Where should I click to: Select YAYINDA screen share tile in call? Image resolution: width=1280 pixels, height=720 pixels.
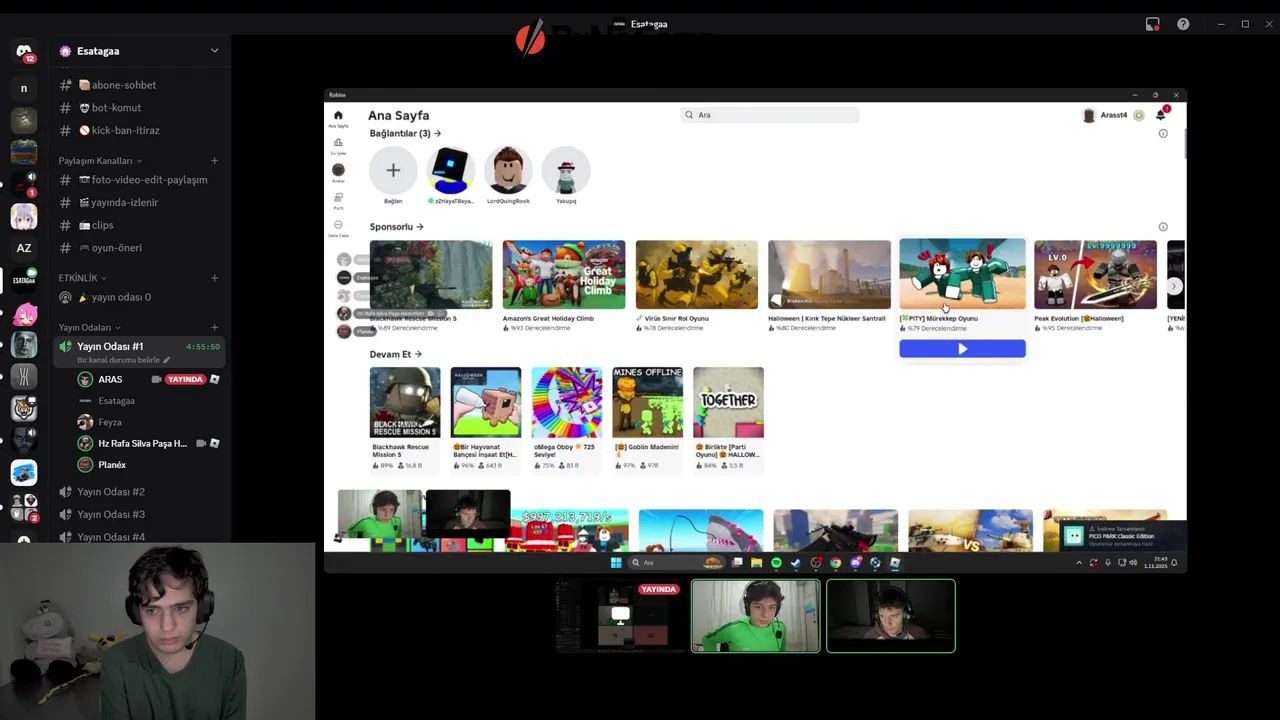pos(620,616)
